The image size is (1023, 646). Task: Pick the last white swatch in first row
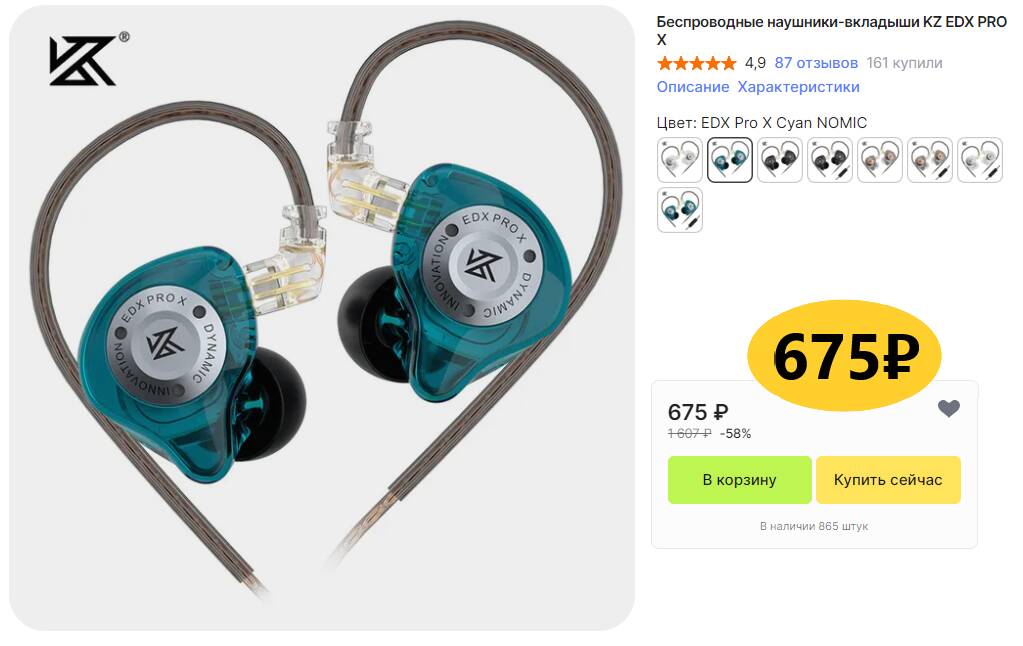click(x=980, y=160)
